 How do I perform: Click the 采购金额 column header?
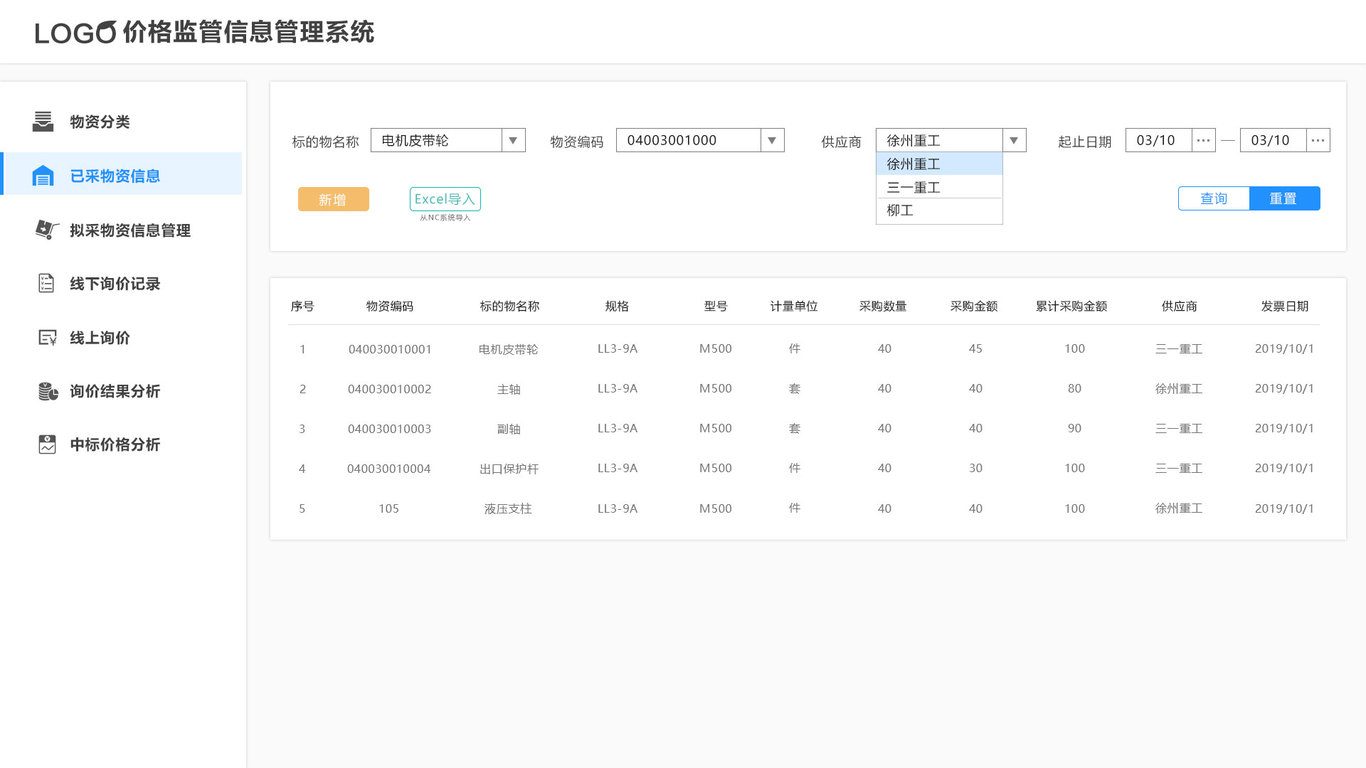pos(974,306)
